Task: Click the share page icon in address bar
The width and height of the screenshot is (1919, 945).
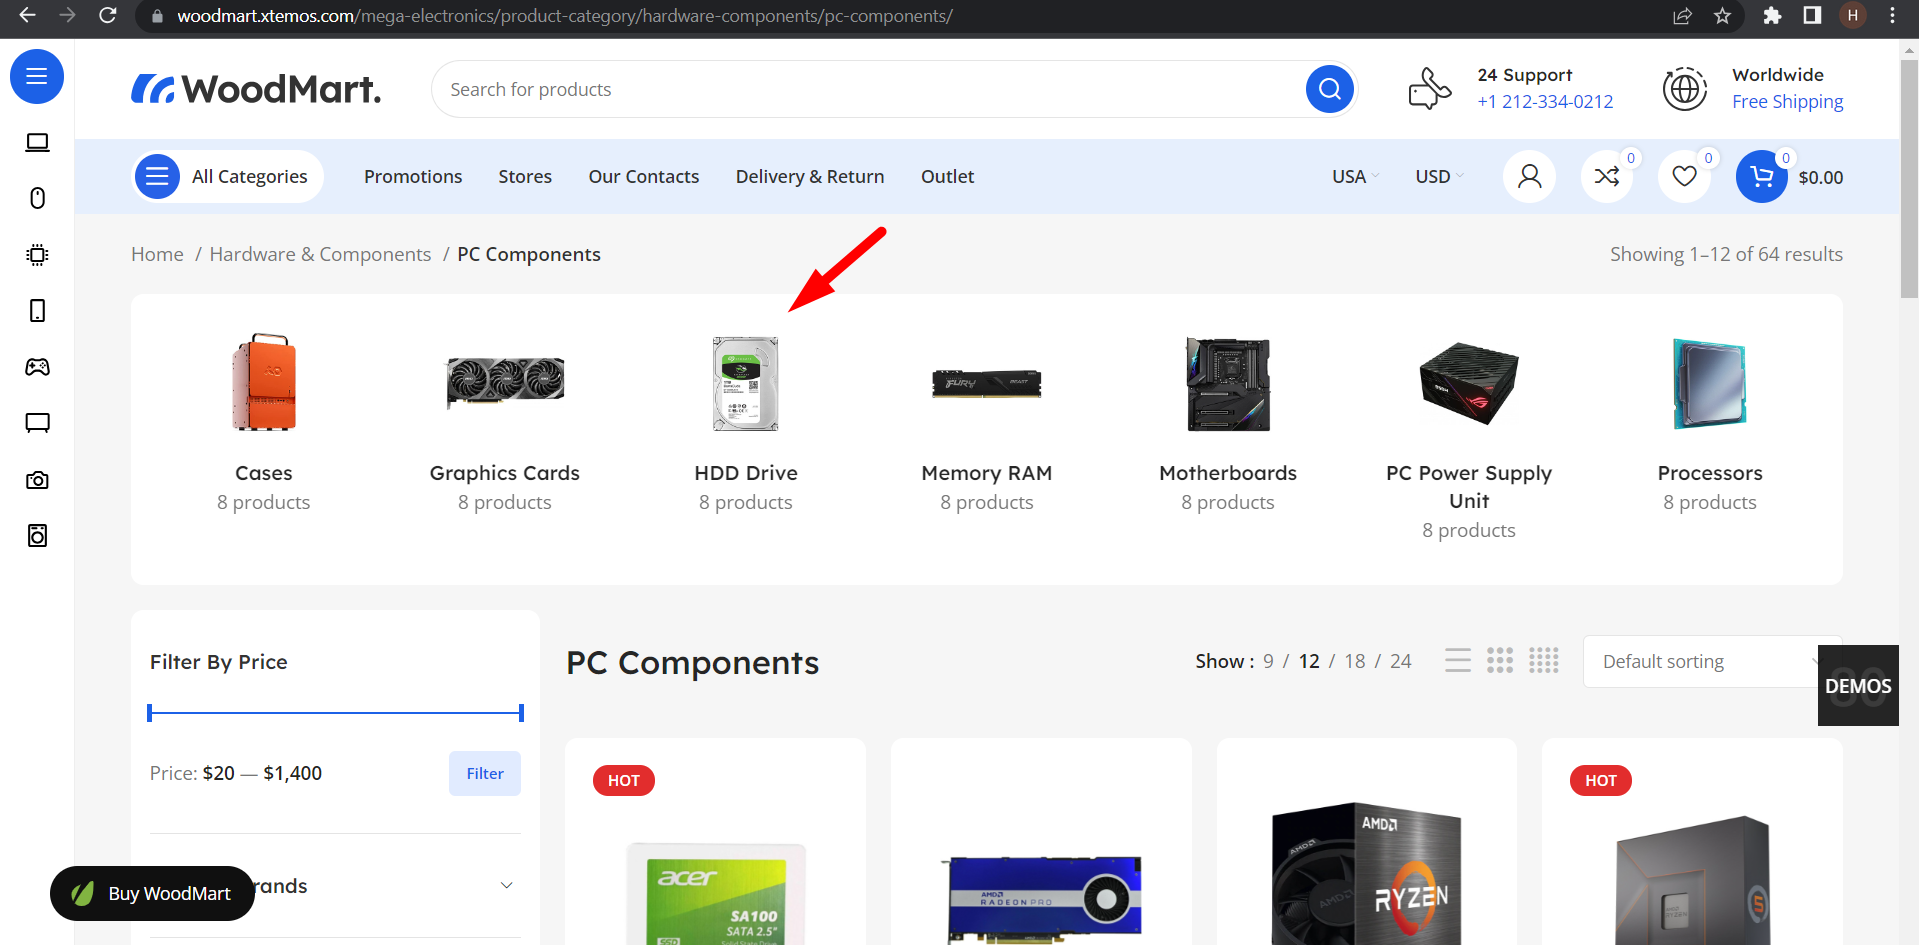Action: tap(1682, 16)
